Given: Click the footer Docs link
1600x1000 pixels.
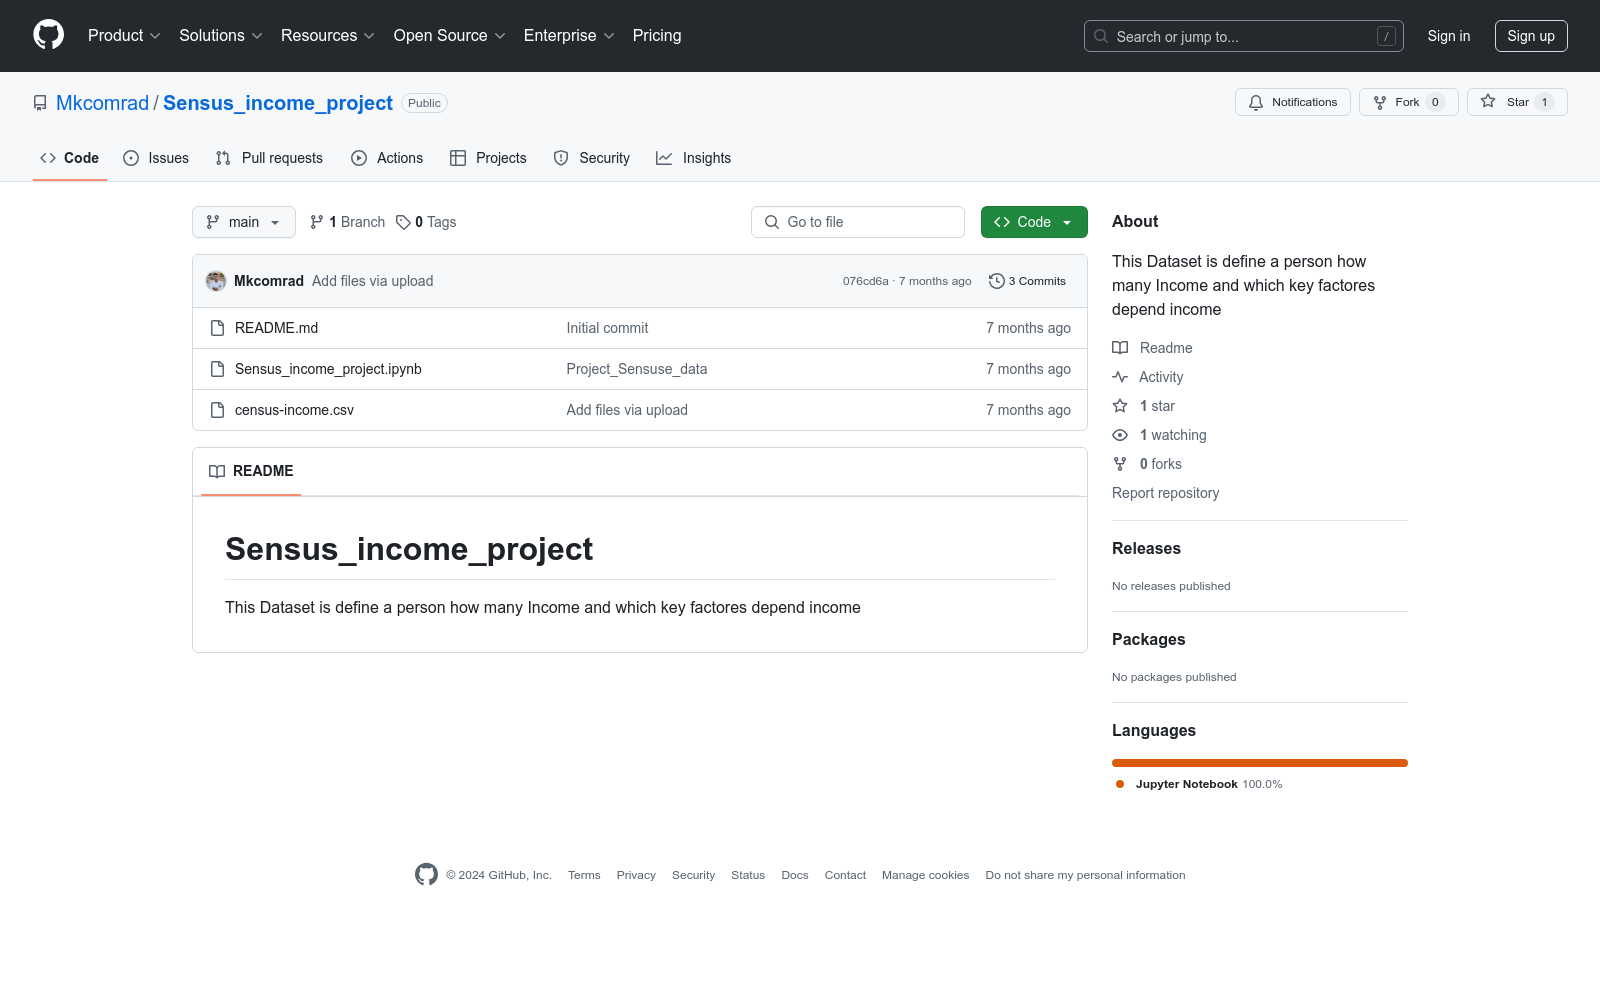Looking at the screenshot, I should (795, 875).
